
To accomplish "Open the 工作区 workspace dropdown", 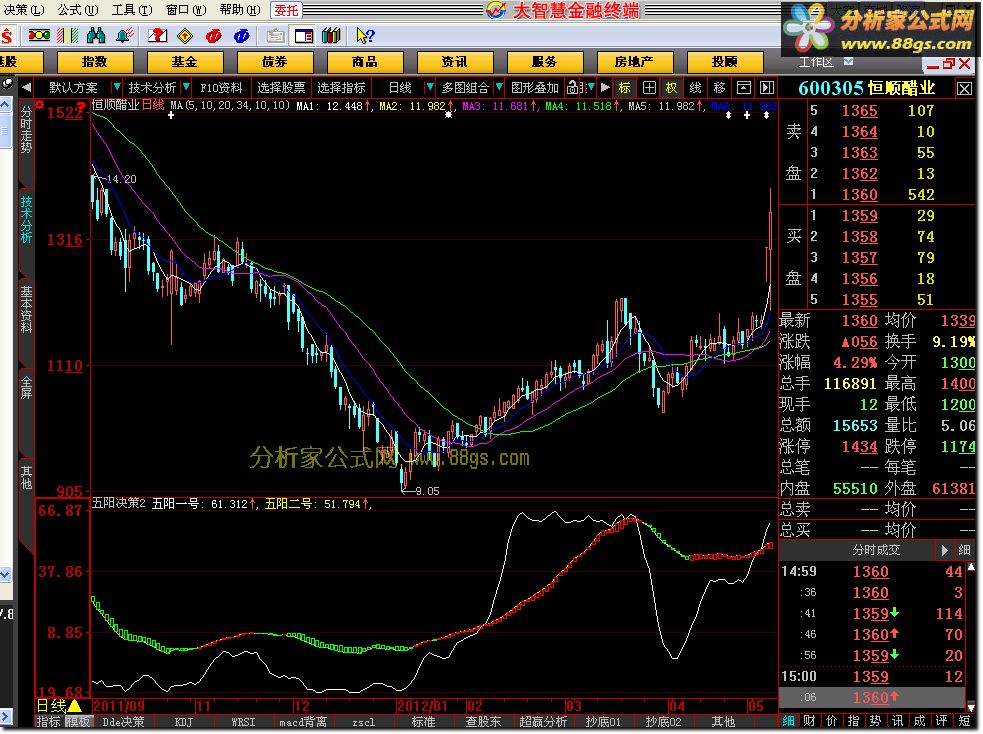I will coord(848,61).
